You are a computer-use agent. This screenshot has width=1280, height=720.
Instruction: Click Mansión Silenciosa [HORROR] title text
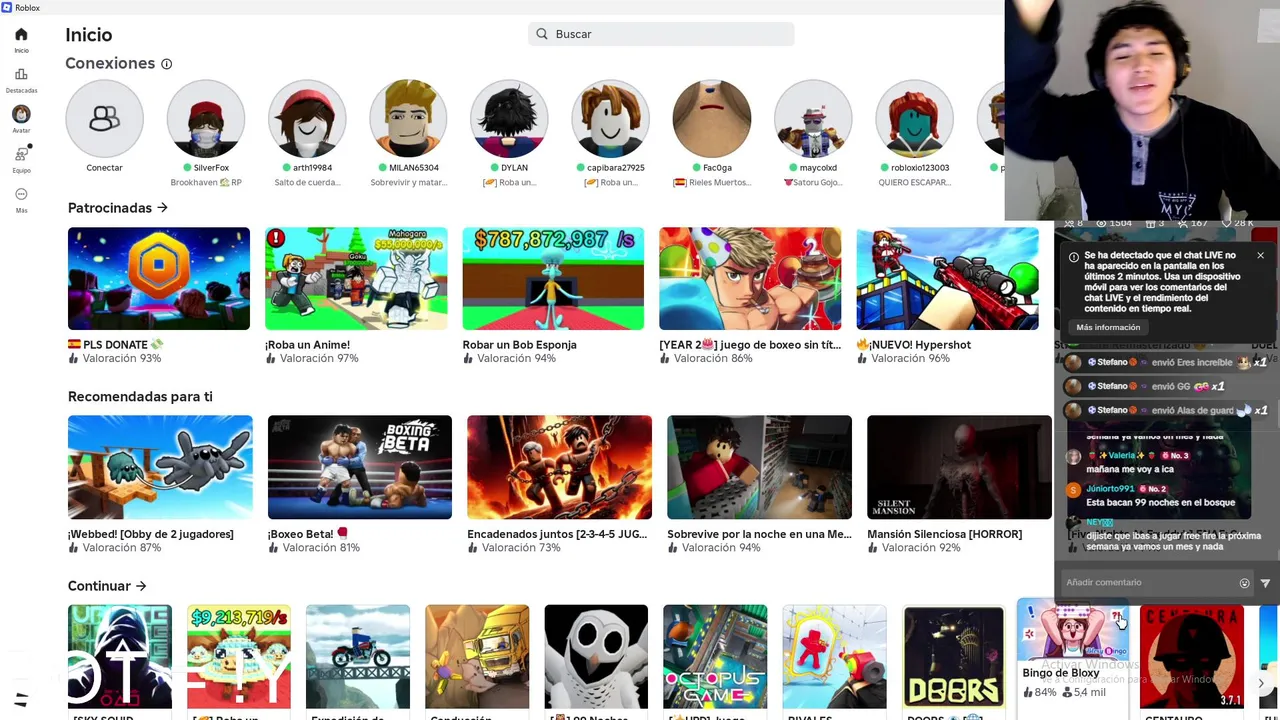point(944,534)
